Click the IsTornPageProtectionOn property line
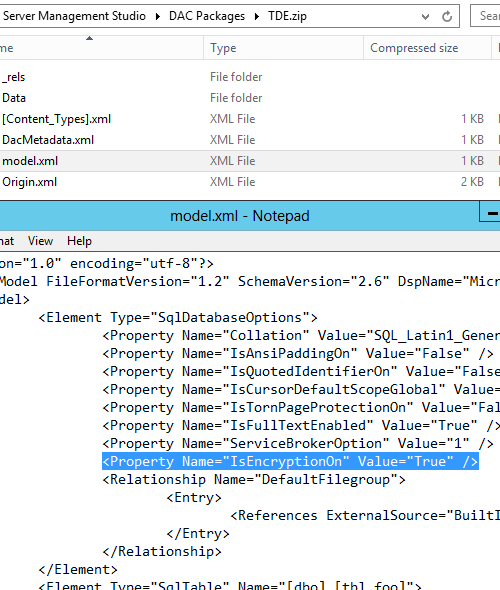This screenshot has width=500, height=590. coord(301,408)
